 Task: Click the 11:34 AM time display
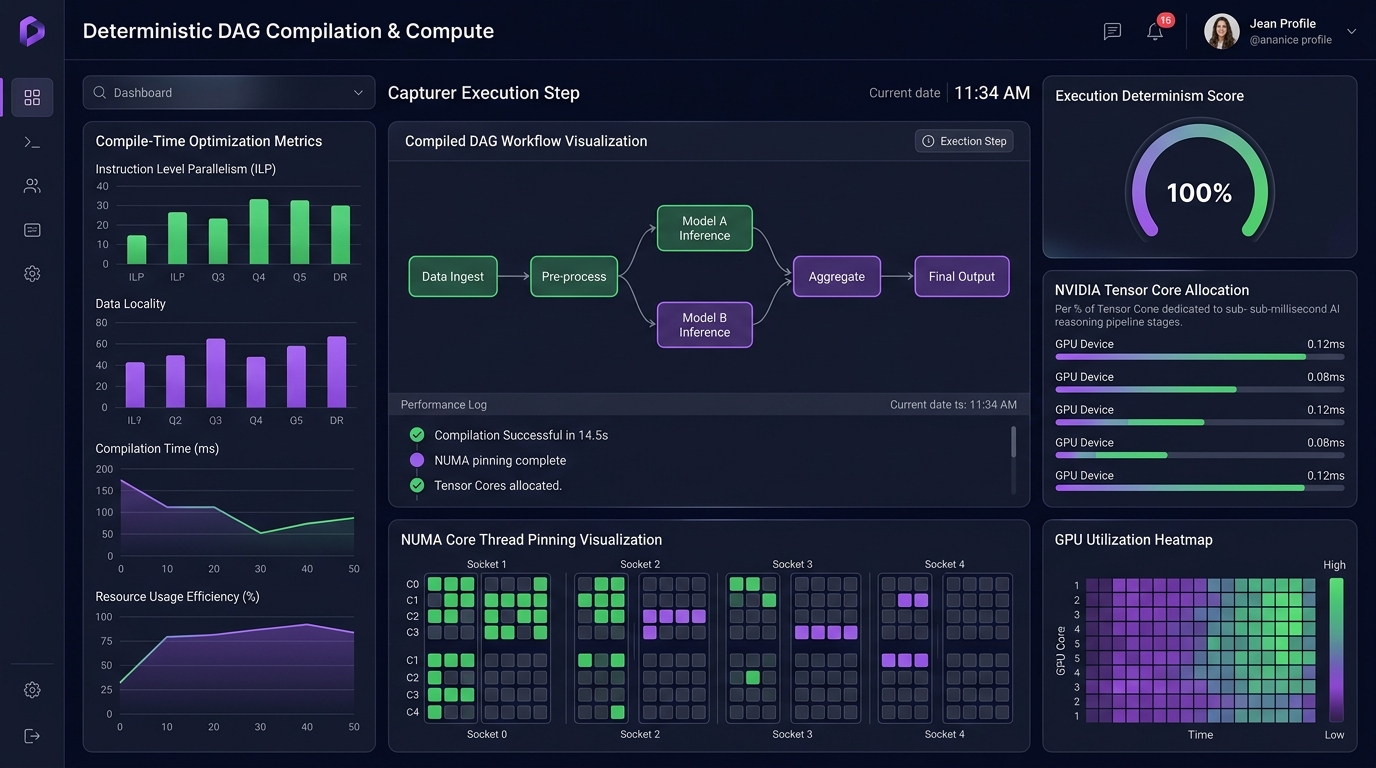tap(992, 93)
